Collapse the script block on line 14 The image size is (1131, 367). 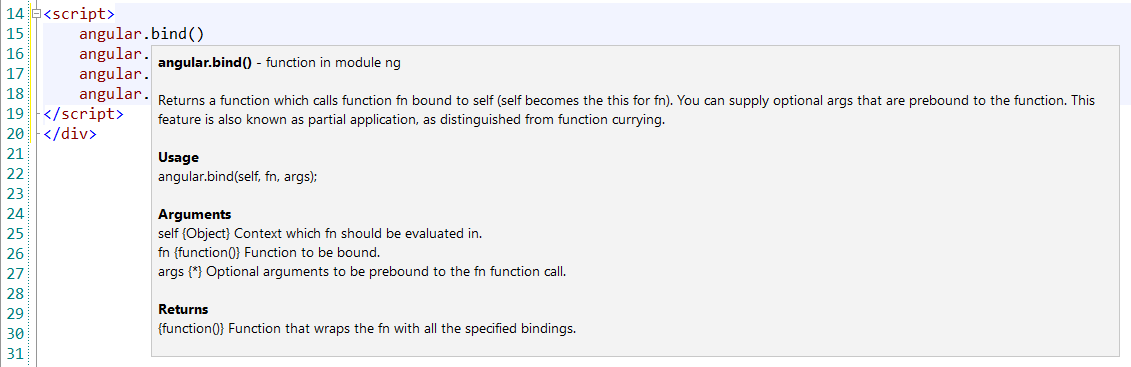click(x=37, y=14)
